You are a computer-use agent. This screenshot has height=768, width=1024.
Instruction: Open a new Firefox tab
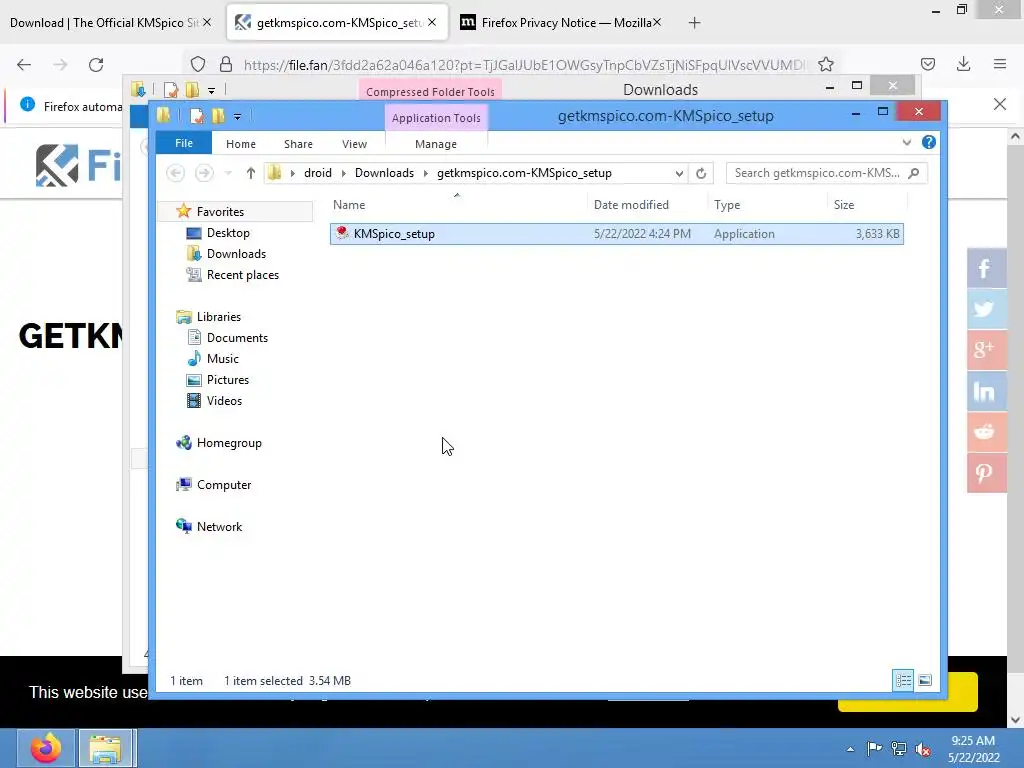[694, 23]
